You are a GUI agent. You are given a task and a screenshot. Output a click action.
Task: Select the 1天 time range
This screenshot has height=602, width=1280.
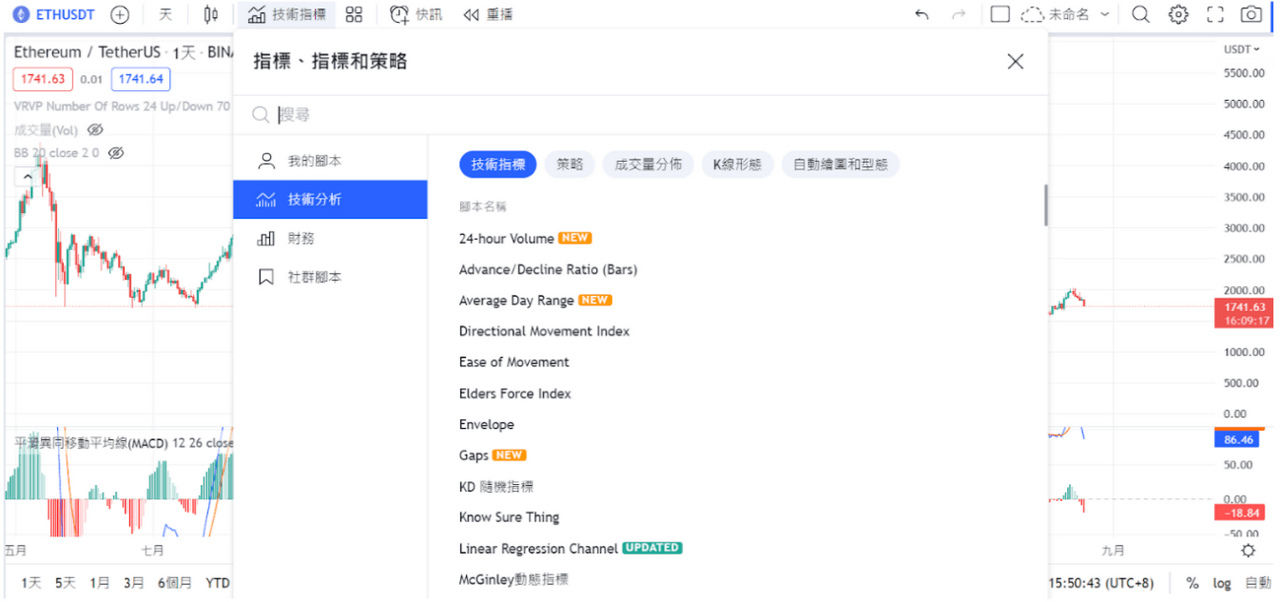tap(31, 583)
